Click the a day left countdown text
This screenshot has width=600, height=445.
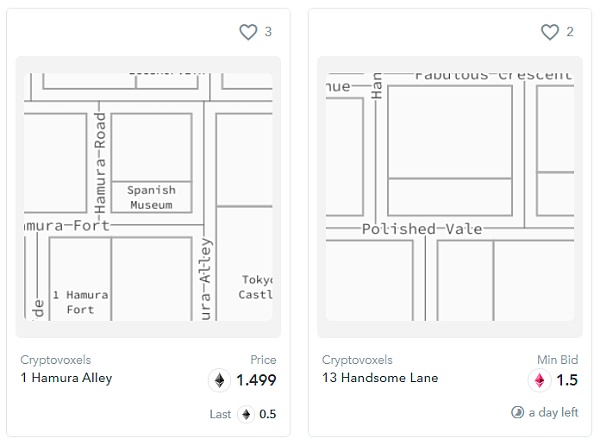[554, 412]
